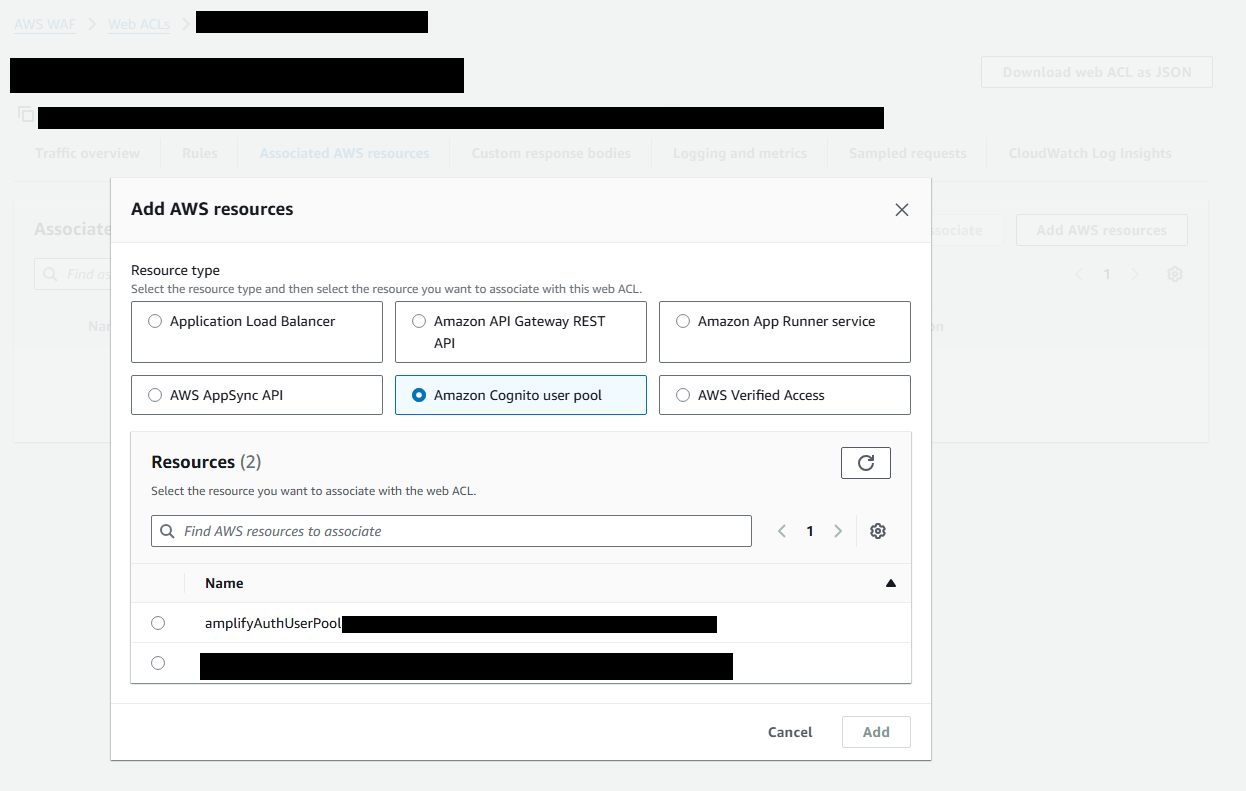
Task: Select Application Load Balancer resource type
Action: [257, 332]
